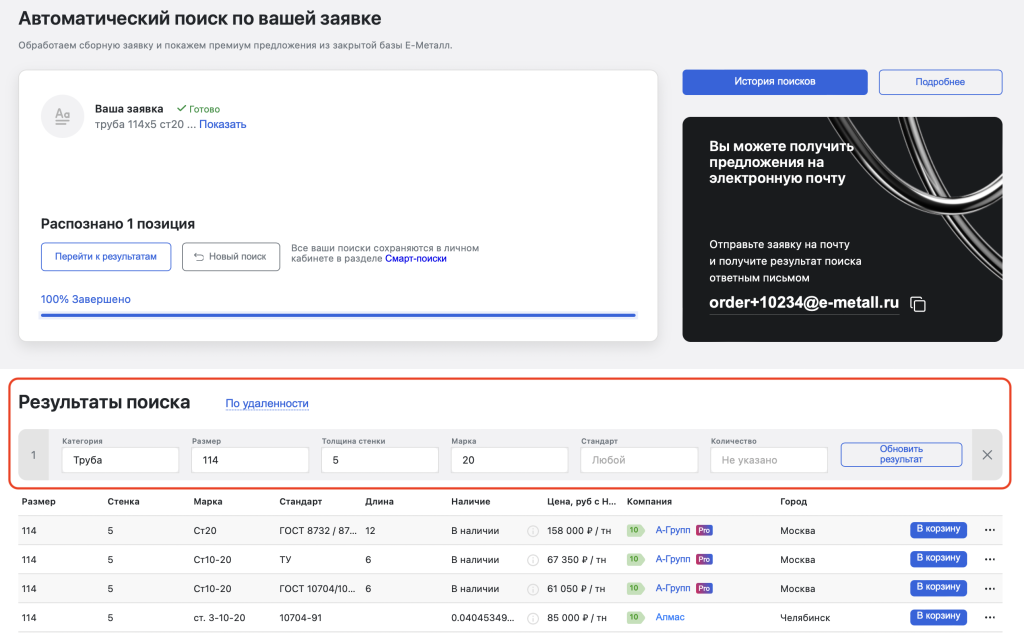Open three-dot menu for 158 000 ₽ row

pyautogui.click(x=990, y=531)
